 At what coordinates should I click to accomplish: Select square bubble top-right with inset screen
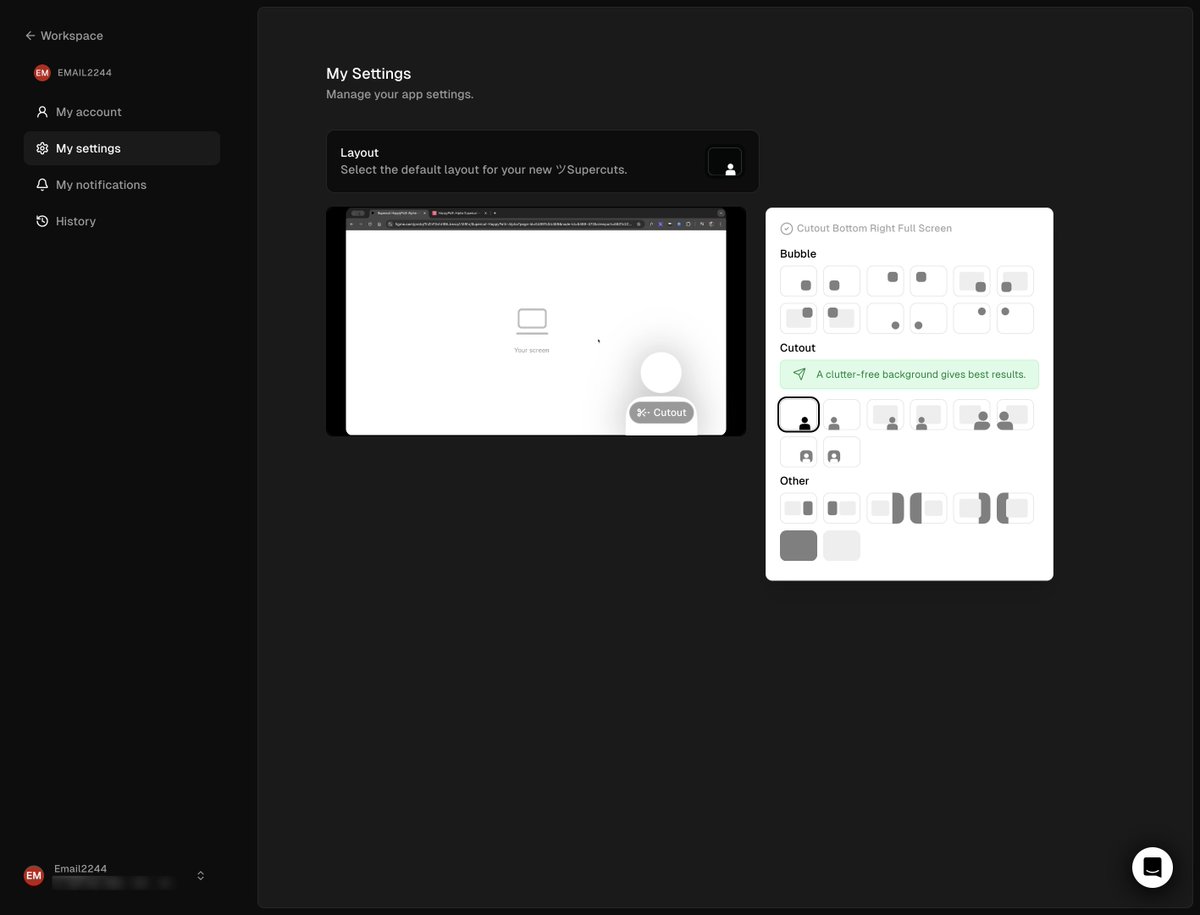pos(798,318)
